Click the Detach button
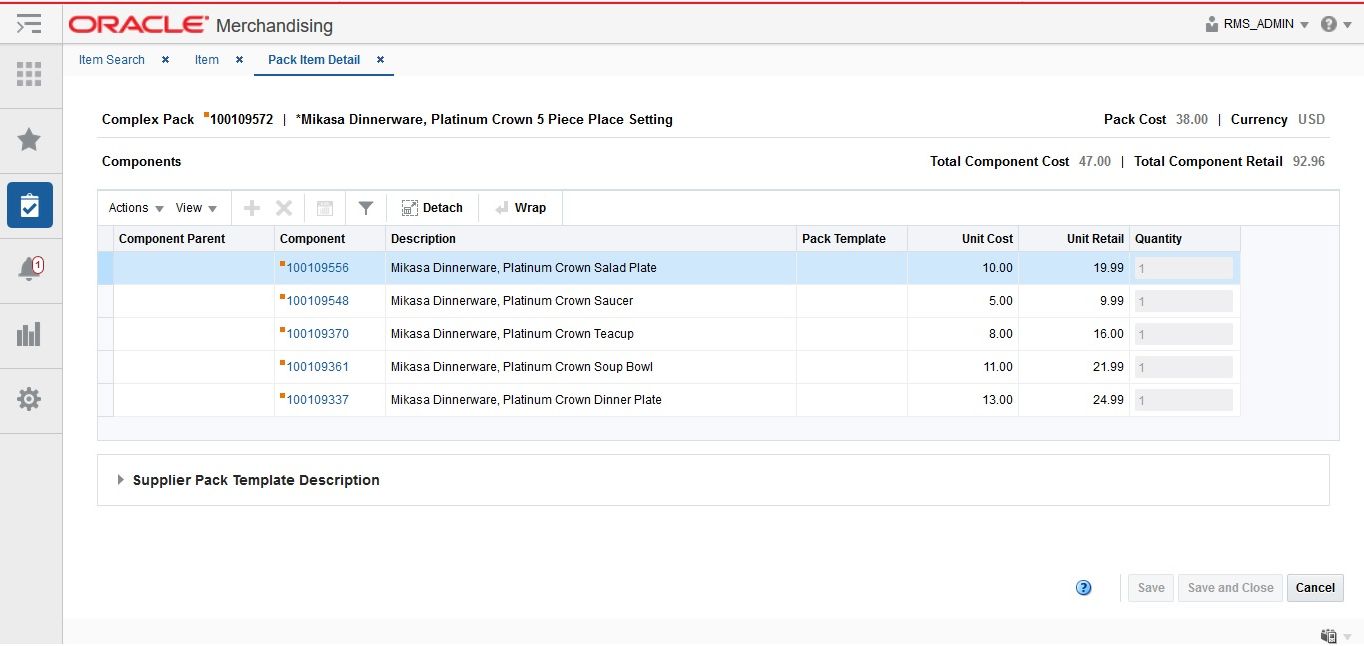 [x=432, y=208]
